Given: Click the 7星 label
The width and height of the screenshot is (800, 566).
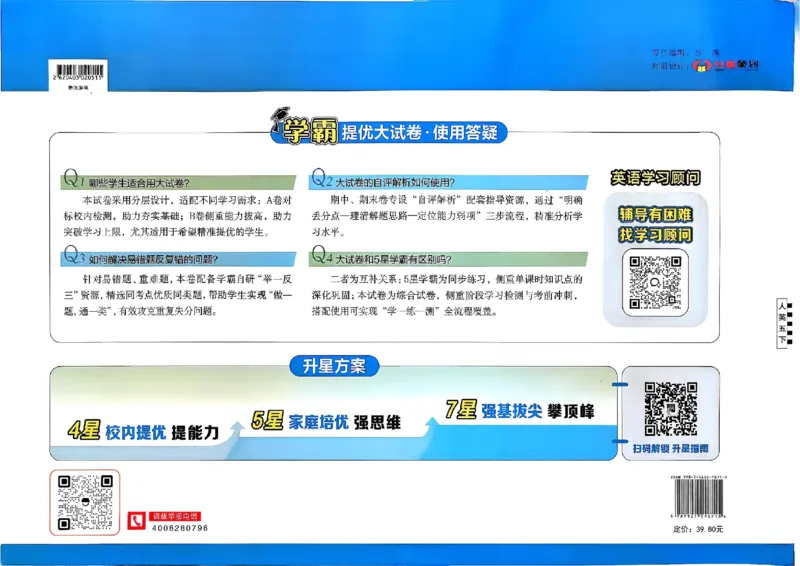Looking at the screenshot, I should [x=461, y=409].
